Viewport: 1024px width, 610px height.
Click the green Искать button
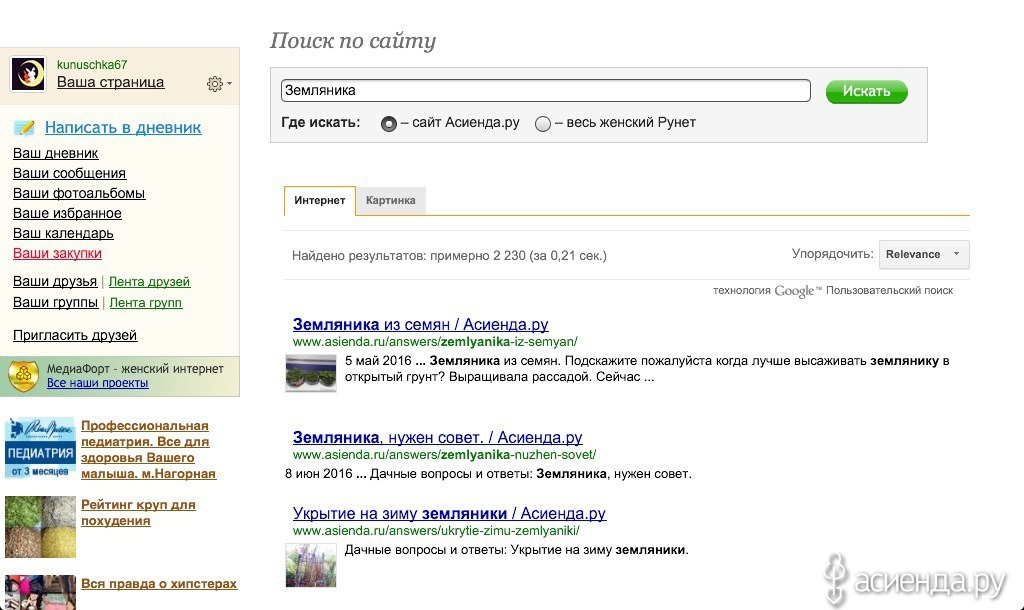point(867,91)
